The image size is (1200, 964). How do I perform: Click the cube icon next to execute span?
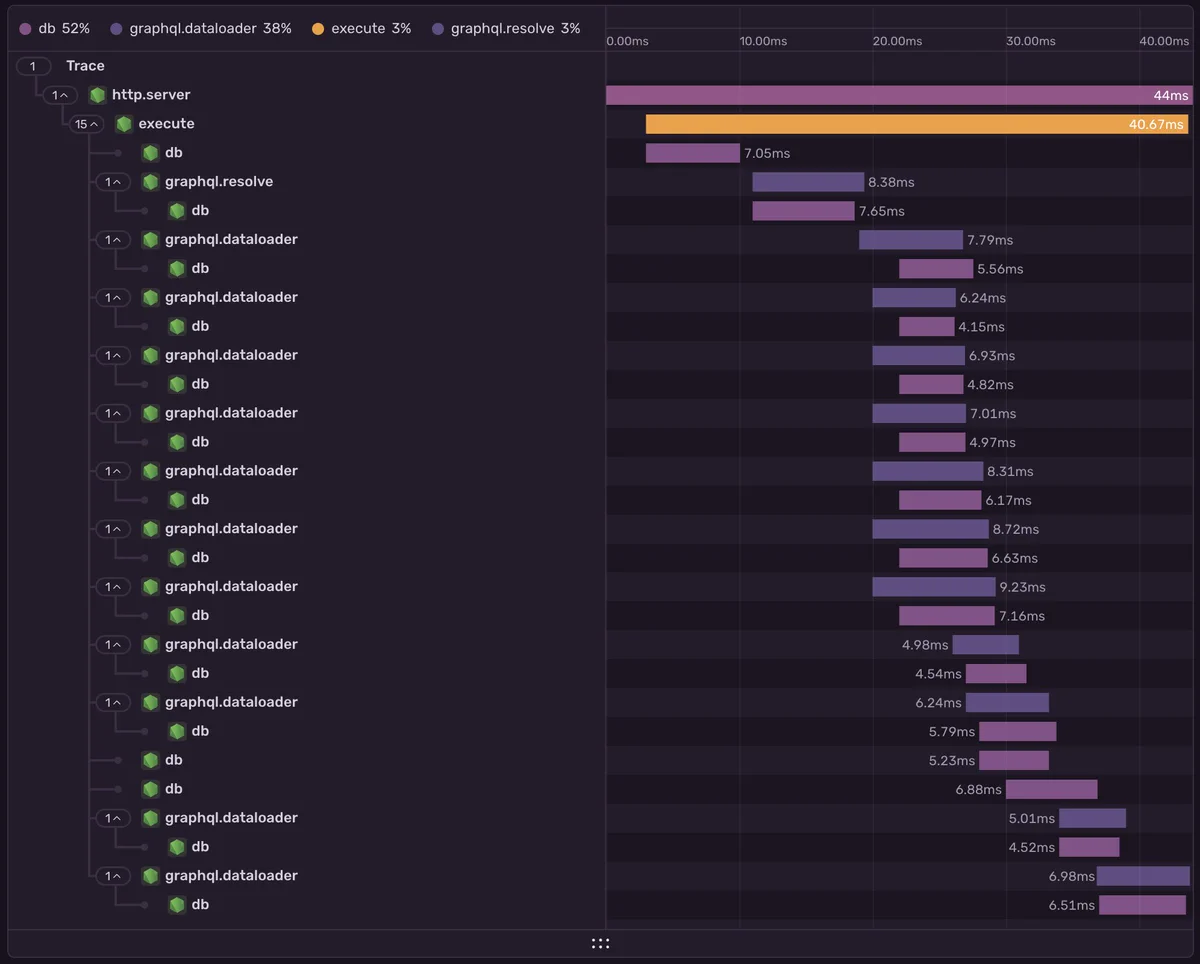click(x=124, y=124)
